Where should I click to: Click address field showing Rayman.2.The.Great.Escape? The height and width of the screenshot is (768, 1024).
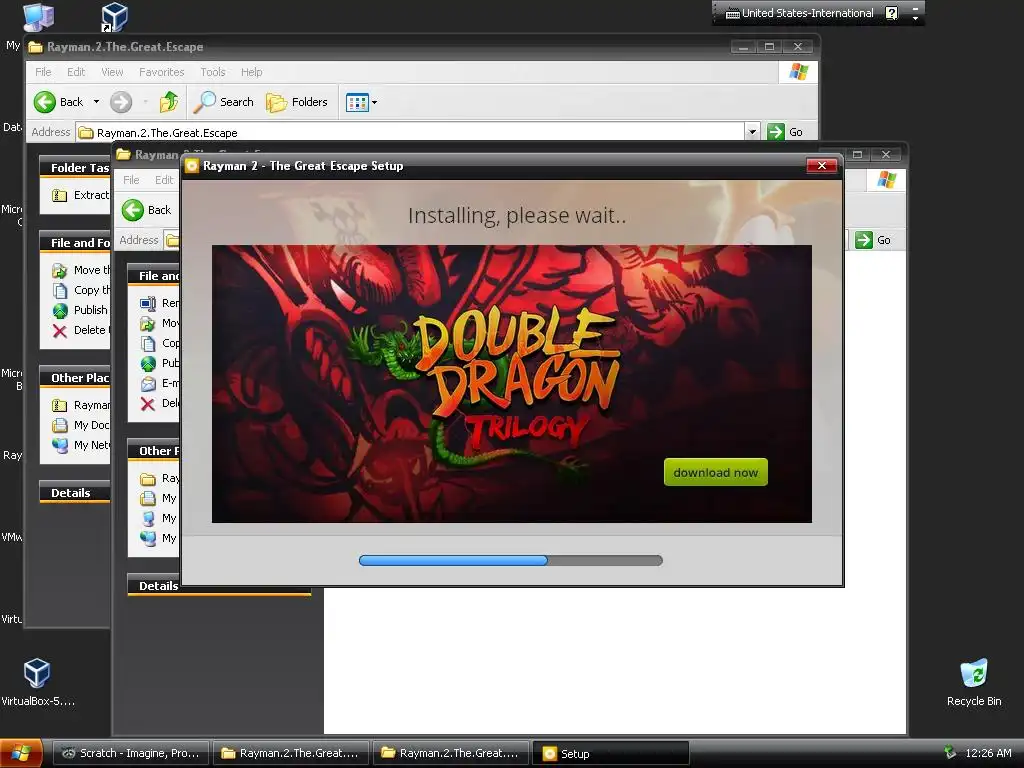pos(410,133)
